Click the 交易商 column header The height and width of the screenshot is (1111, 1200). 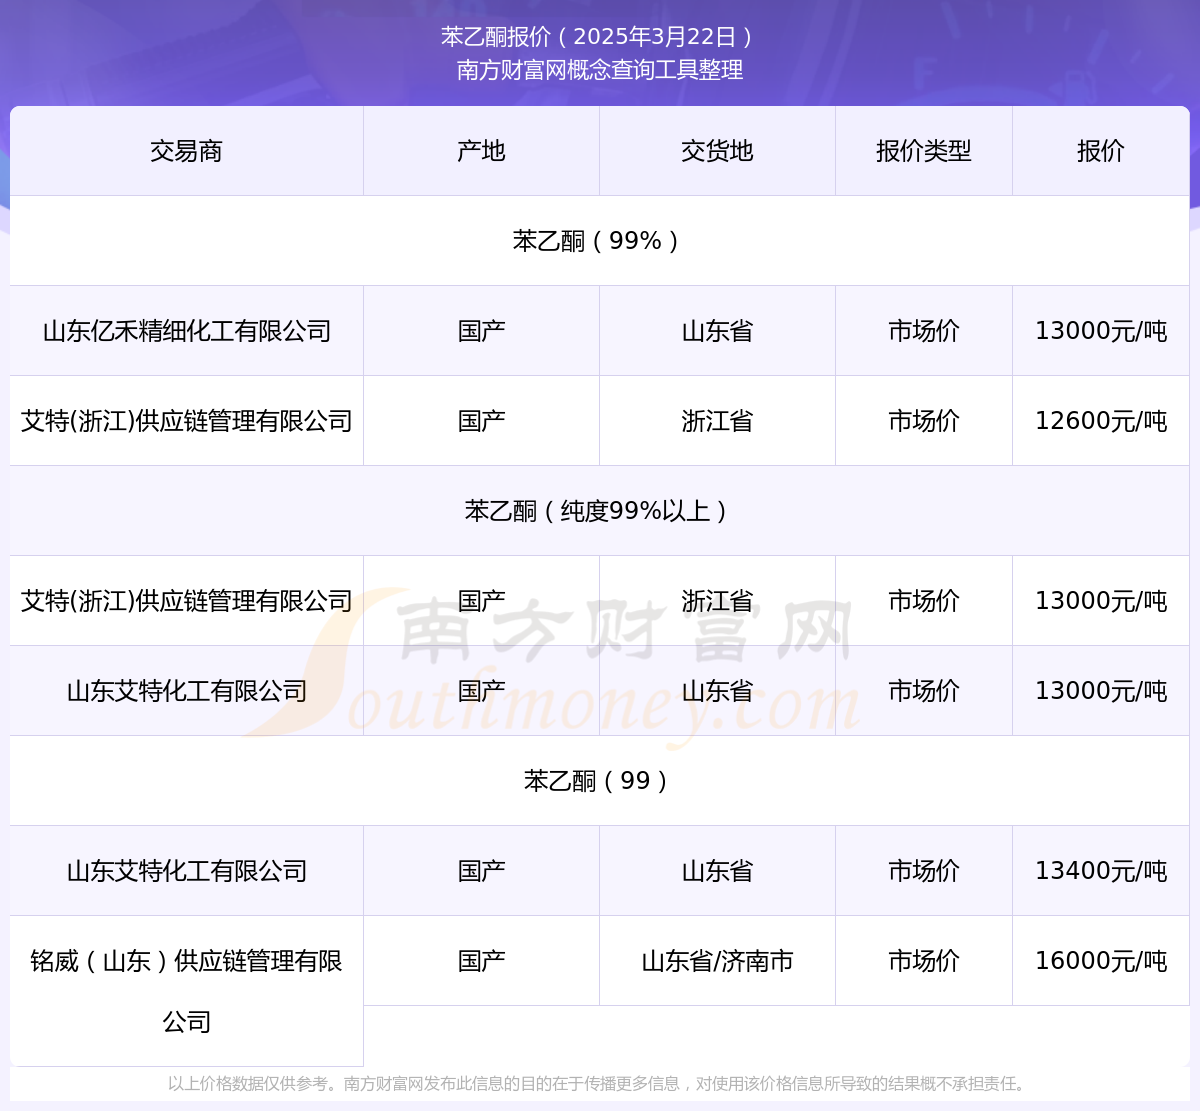pyautogui.click(x=186, y=151)
